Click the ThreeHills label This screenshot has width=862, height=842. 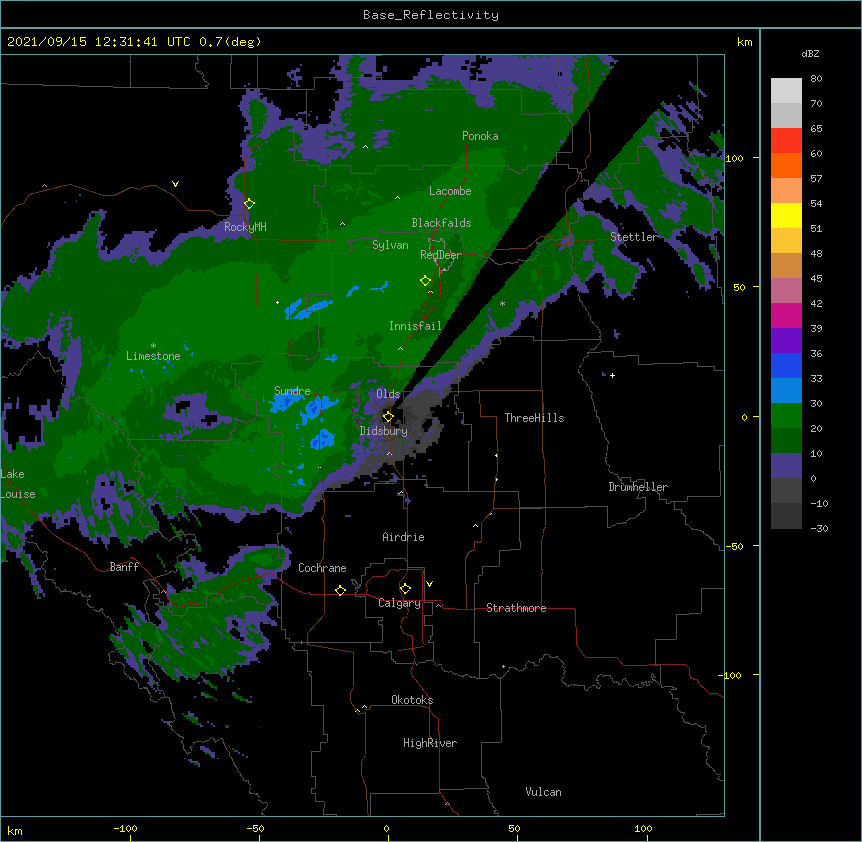point(534,418)
